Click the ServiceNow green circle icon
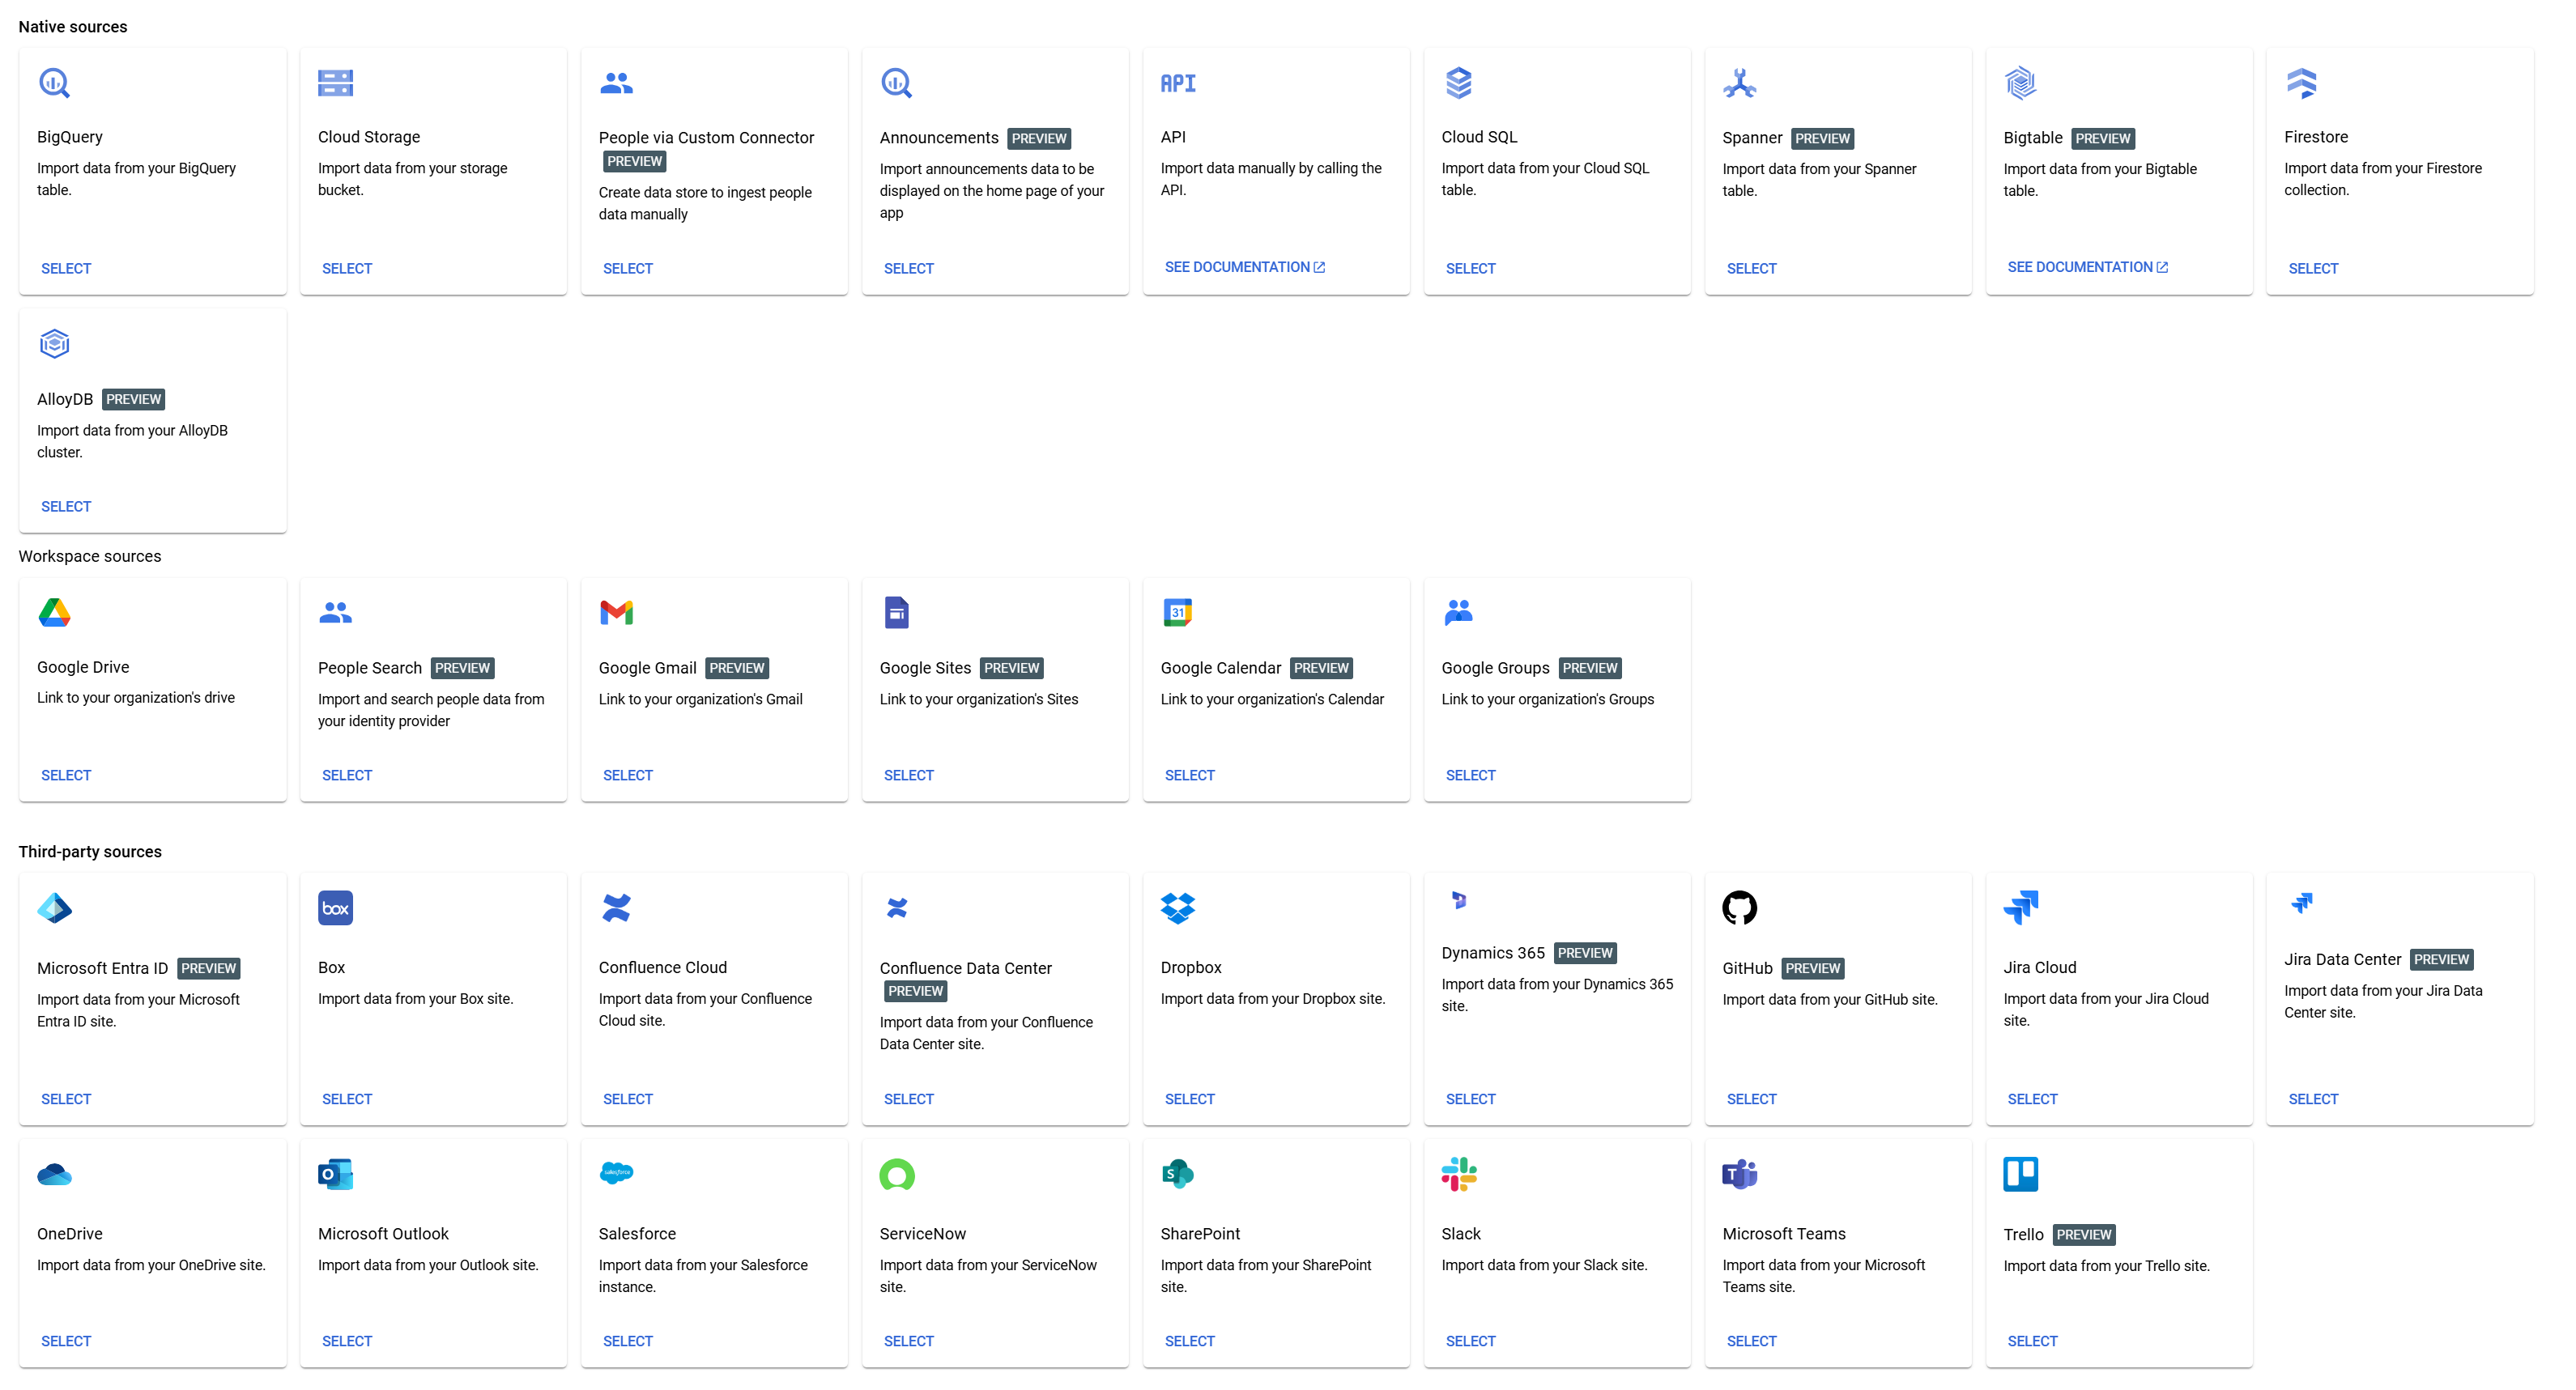This screenshot has height=1390, width=2576. (897, 1174)
